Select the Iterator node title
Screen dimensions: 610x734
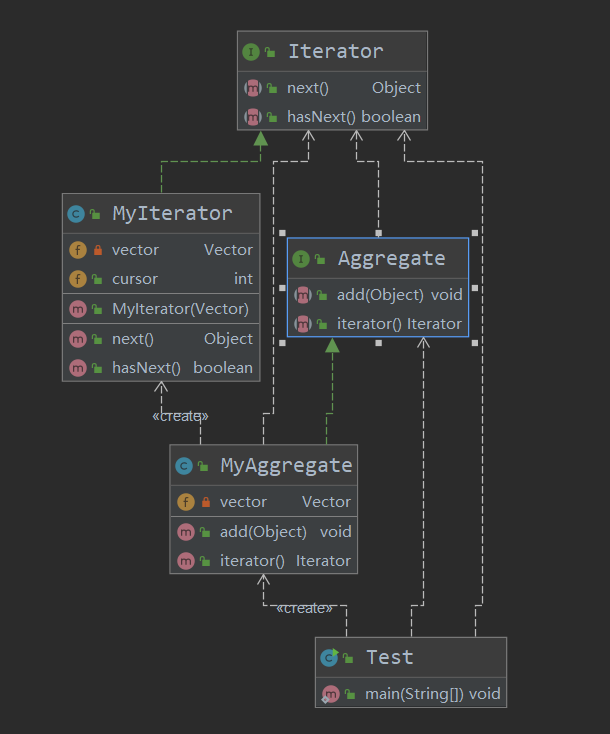335,51
